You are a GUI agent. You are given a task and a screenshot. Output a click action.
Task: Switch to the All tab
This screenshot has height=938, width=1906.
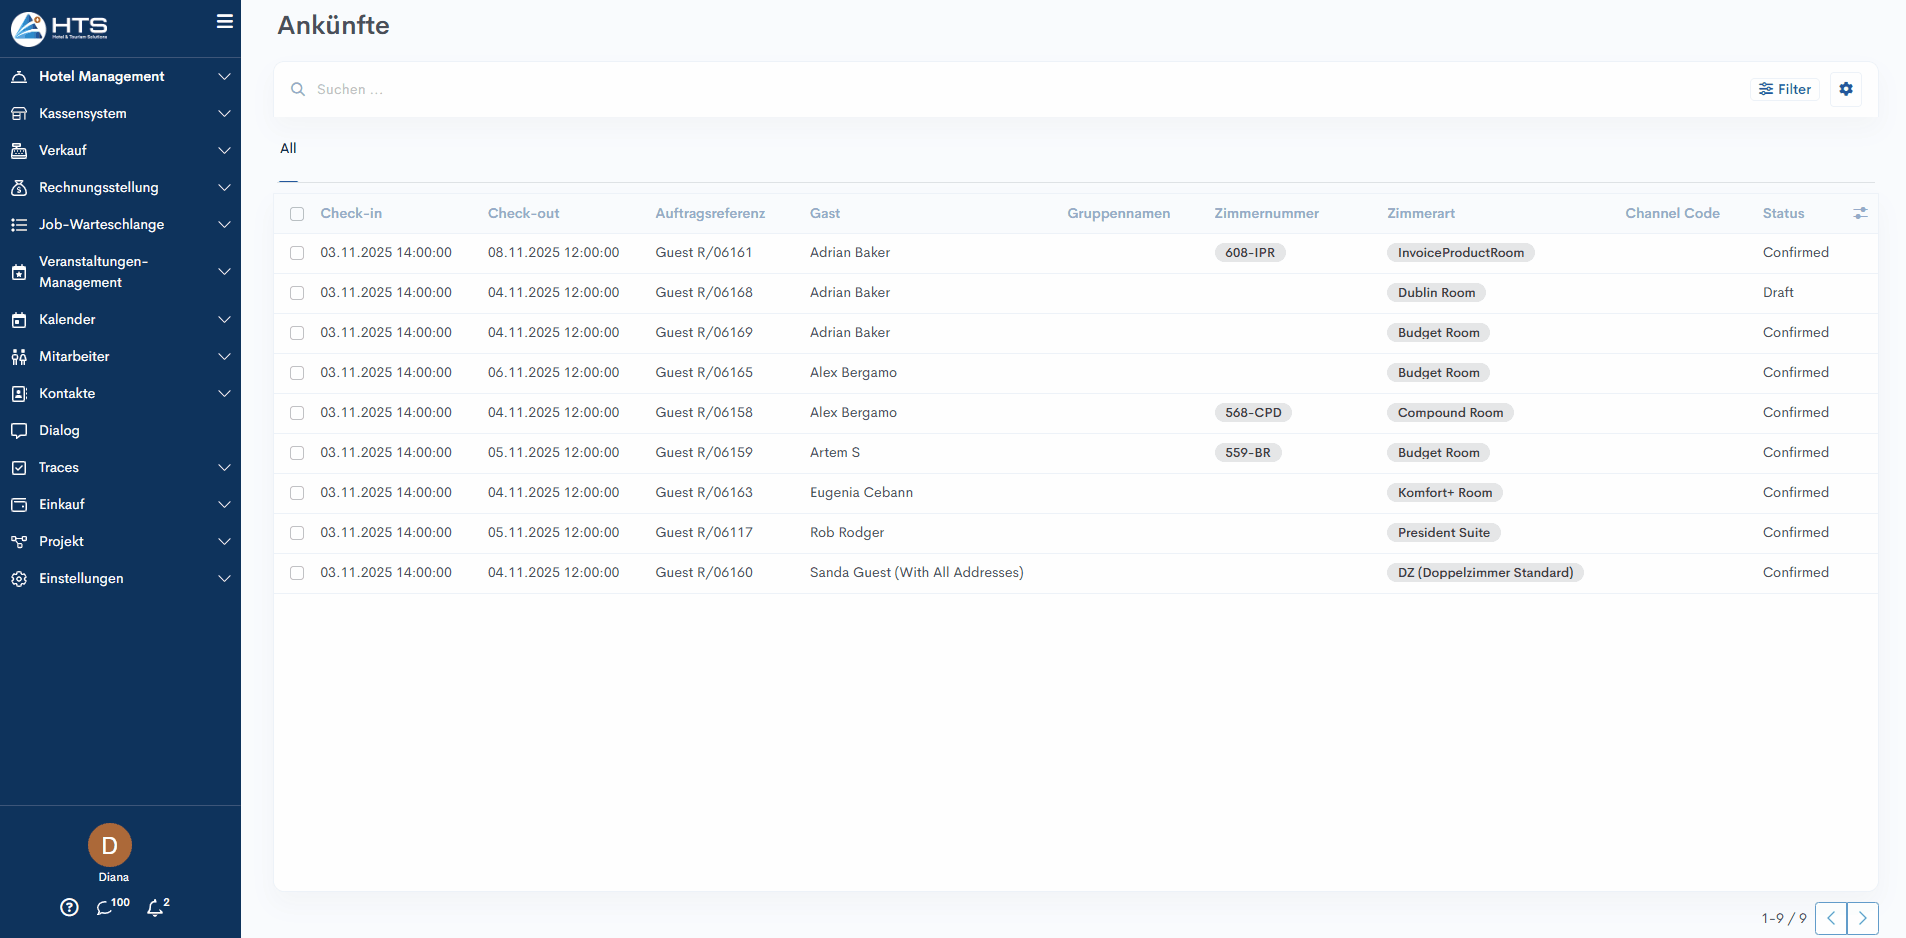[x=288, y=148]
